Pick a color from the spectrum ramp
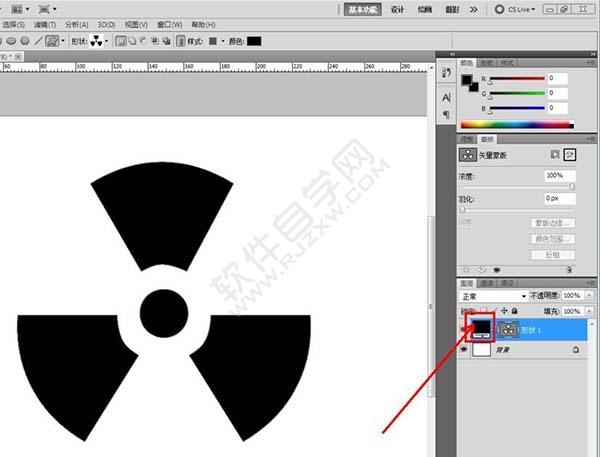600x457 pixels. pos(515,124)
